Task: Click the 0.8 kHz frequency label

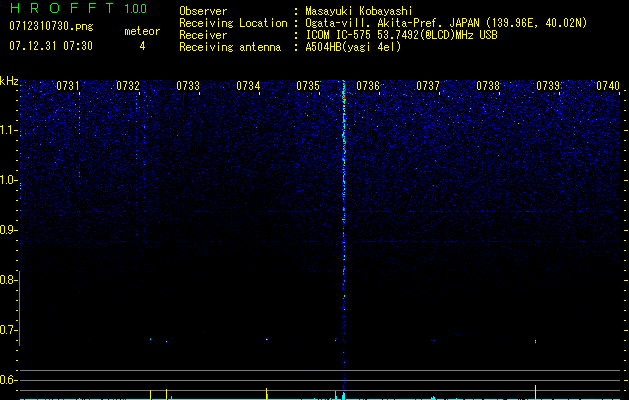Action: click(x=8, y=280)
